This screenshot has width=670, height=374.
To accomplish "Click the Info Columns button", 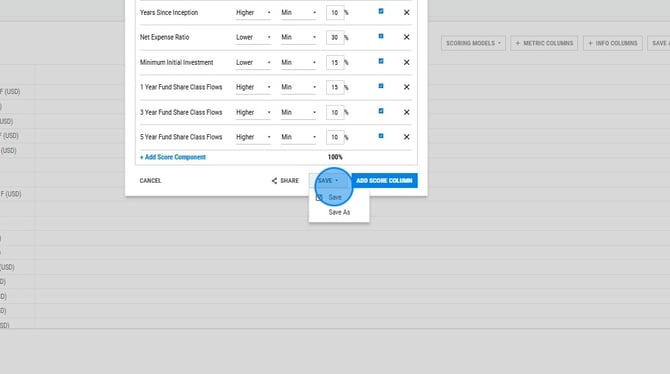I will pyautogui.click(x=613, y=43).
